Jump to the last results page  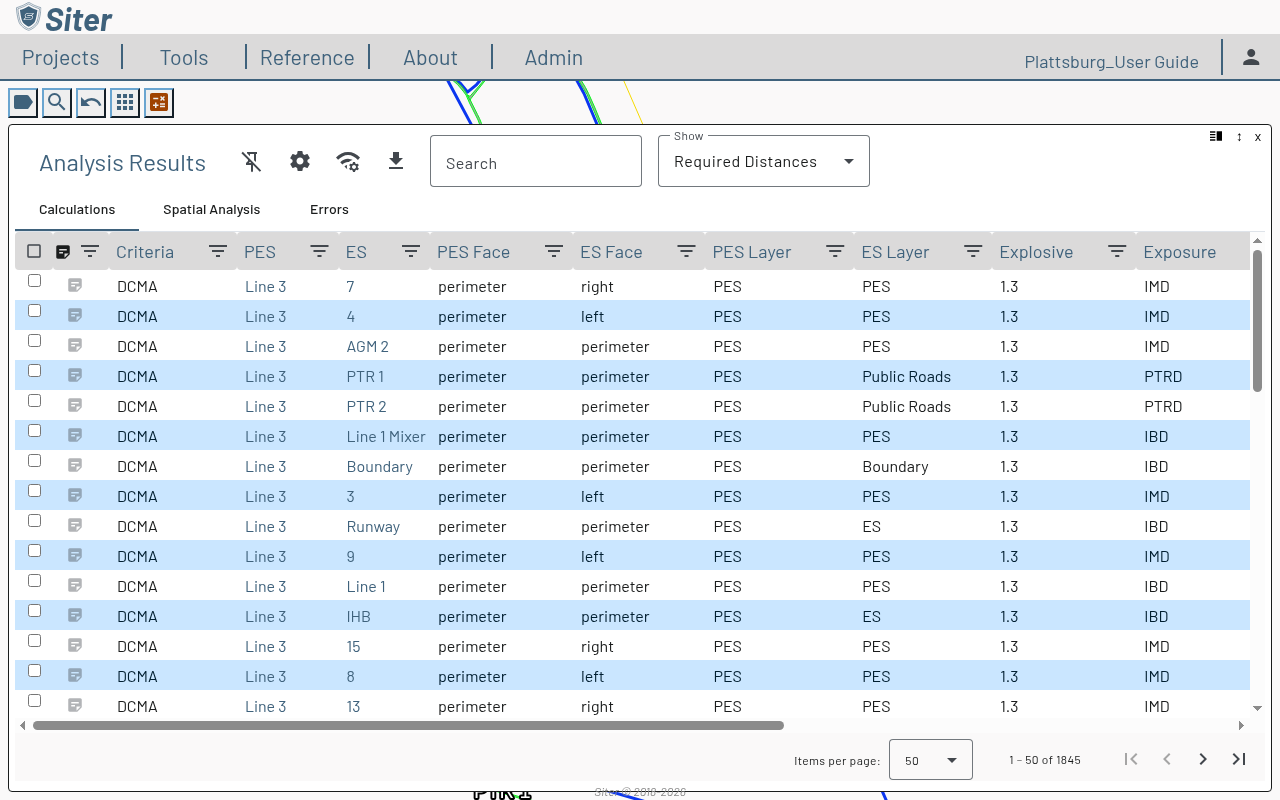pos(1239,759)
